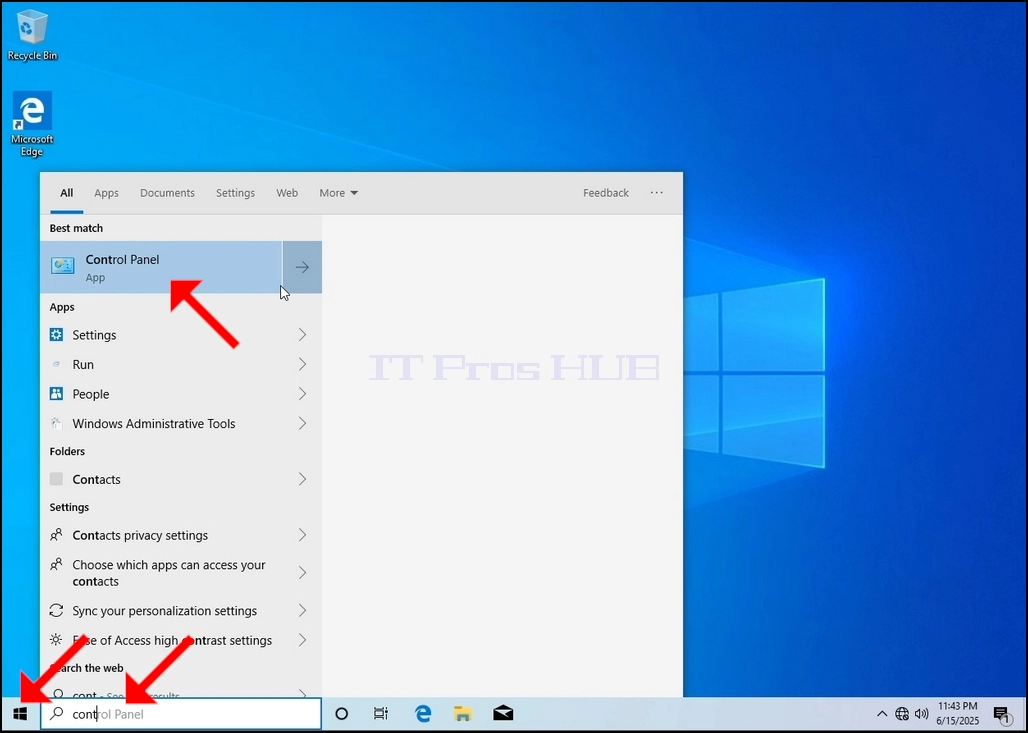Click the Contacts folder icon
1028x733 pixels.
(x=56, y=479)
